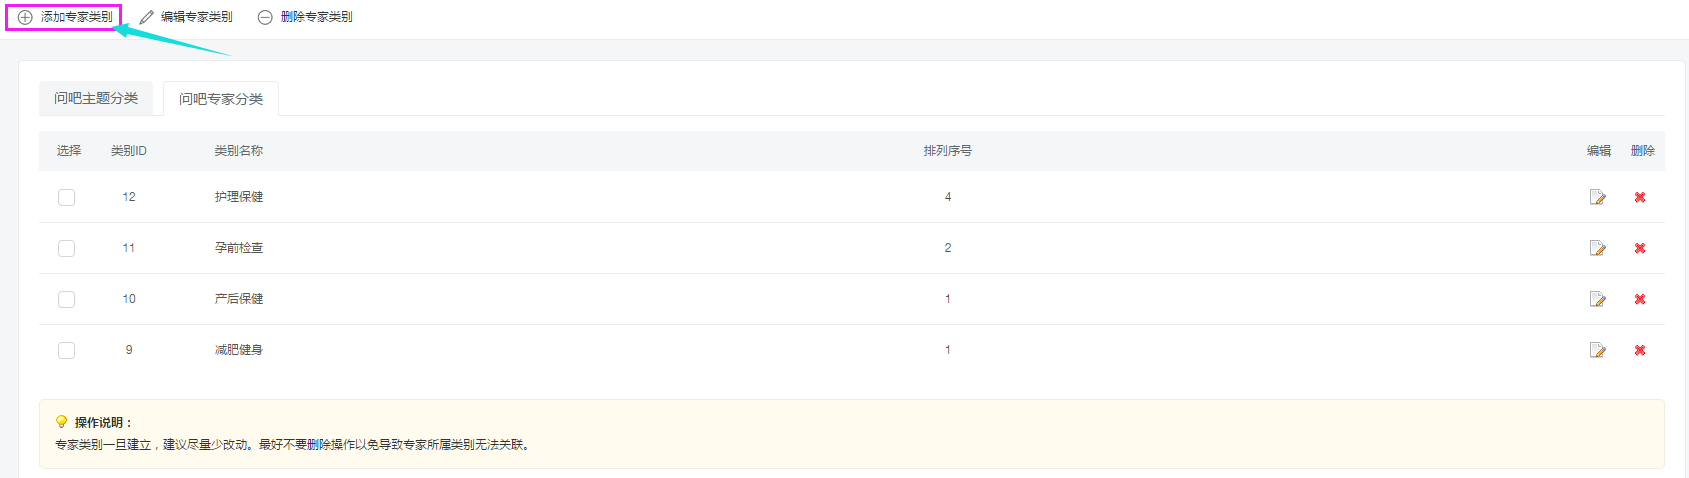Image resolution: width=1689 pixels, height=478 pixels.
Task: Click 添加专家类别 button
Action: 65,17
